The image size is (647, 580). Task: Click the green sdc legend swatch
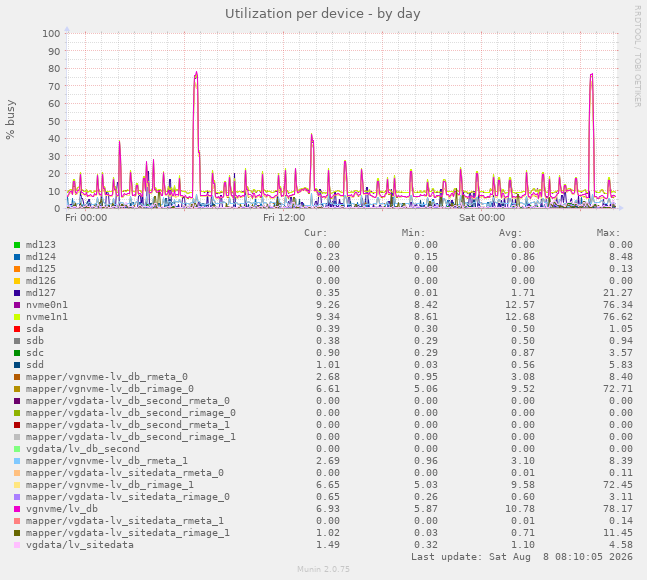click(17, 353)
